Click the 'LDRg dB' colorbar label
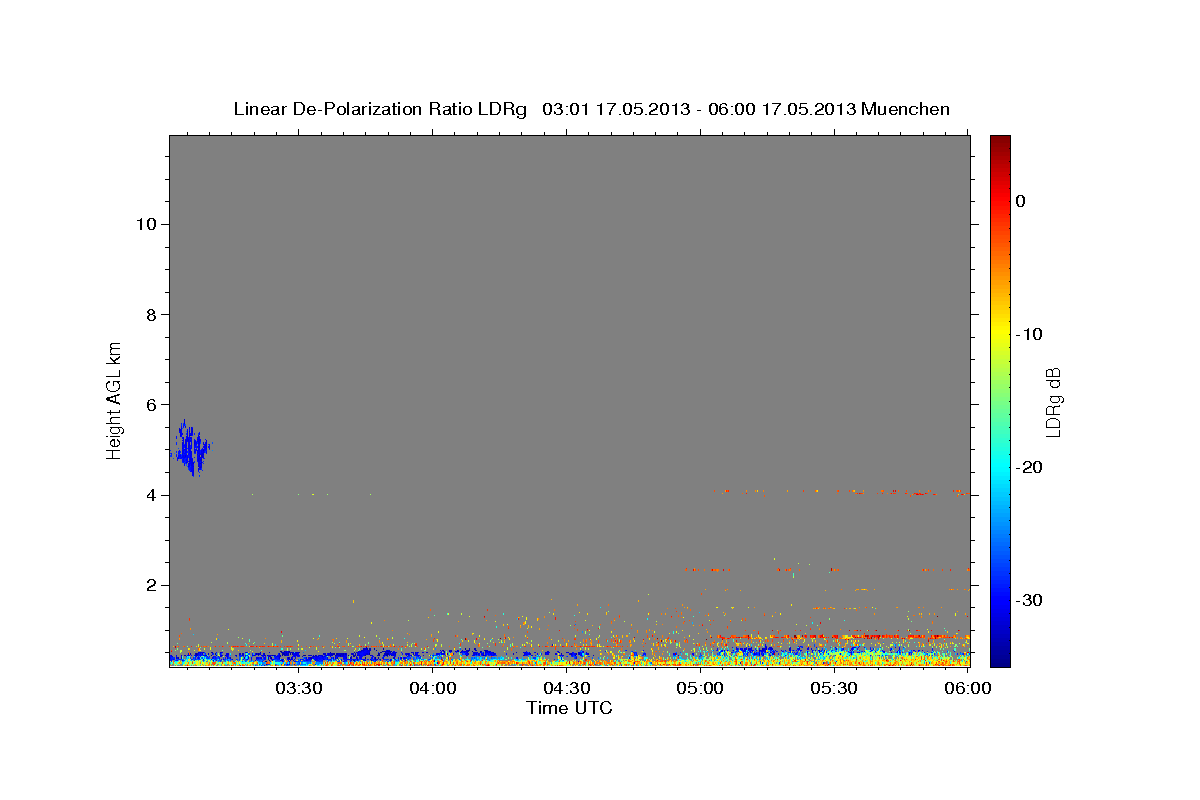The height and width of the screenshot is (800, 1200). point(1052,402)
